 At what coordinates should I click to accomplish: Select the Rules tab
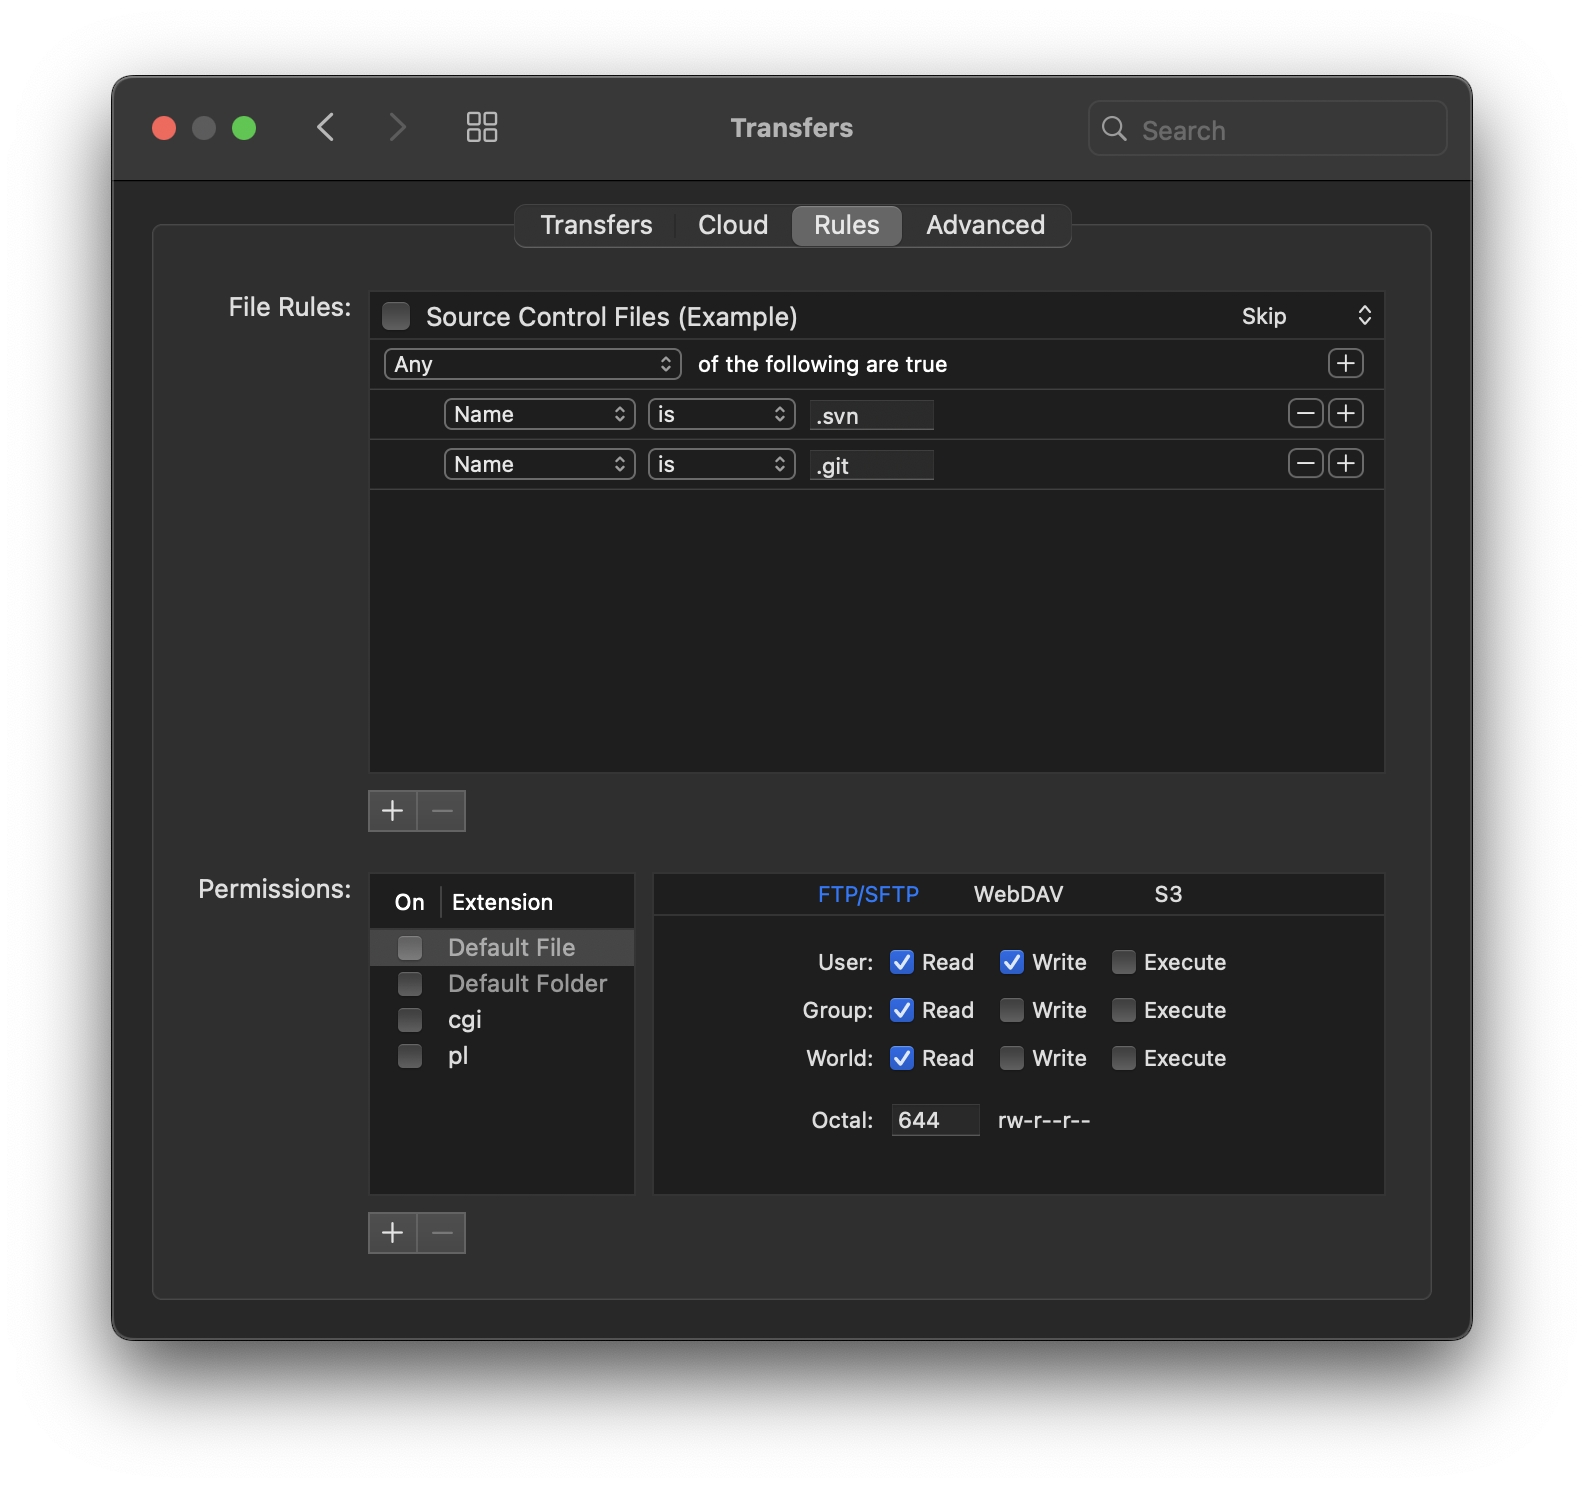point(847,225)
